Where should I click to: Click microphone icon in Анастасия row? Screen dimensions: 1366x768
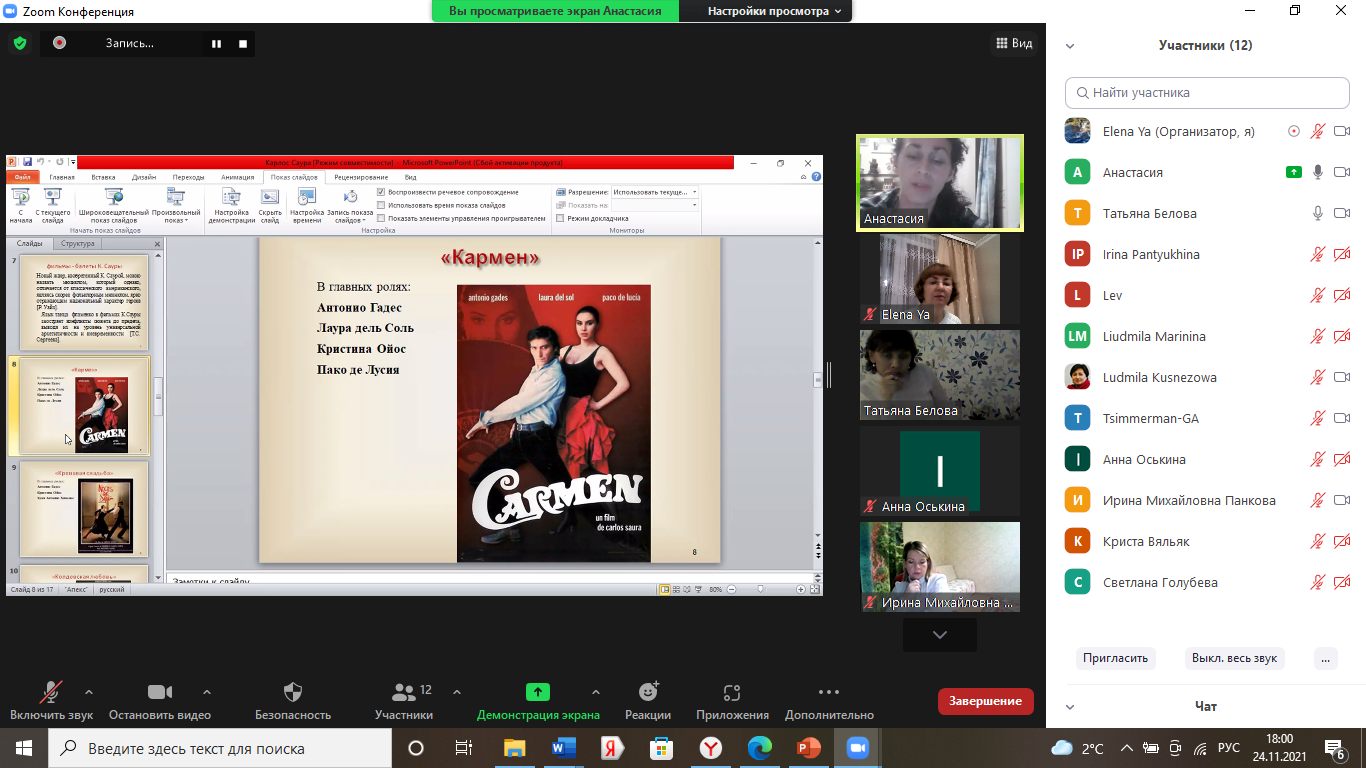1318,172
